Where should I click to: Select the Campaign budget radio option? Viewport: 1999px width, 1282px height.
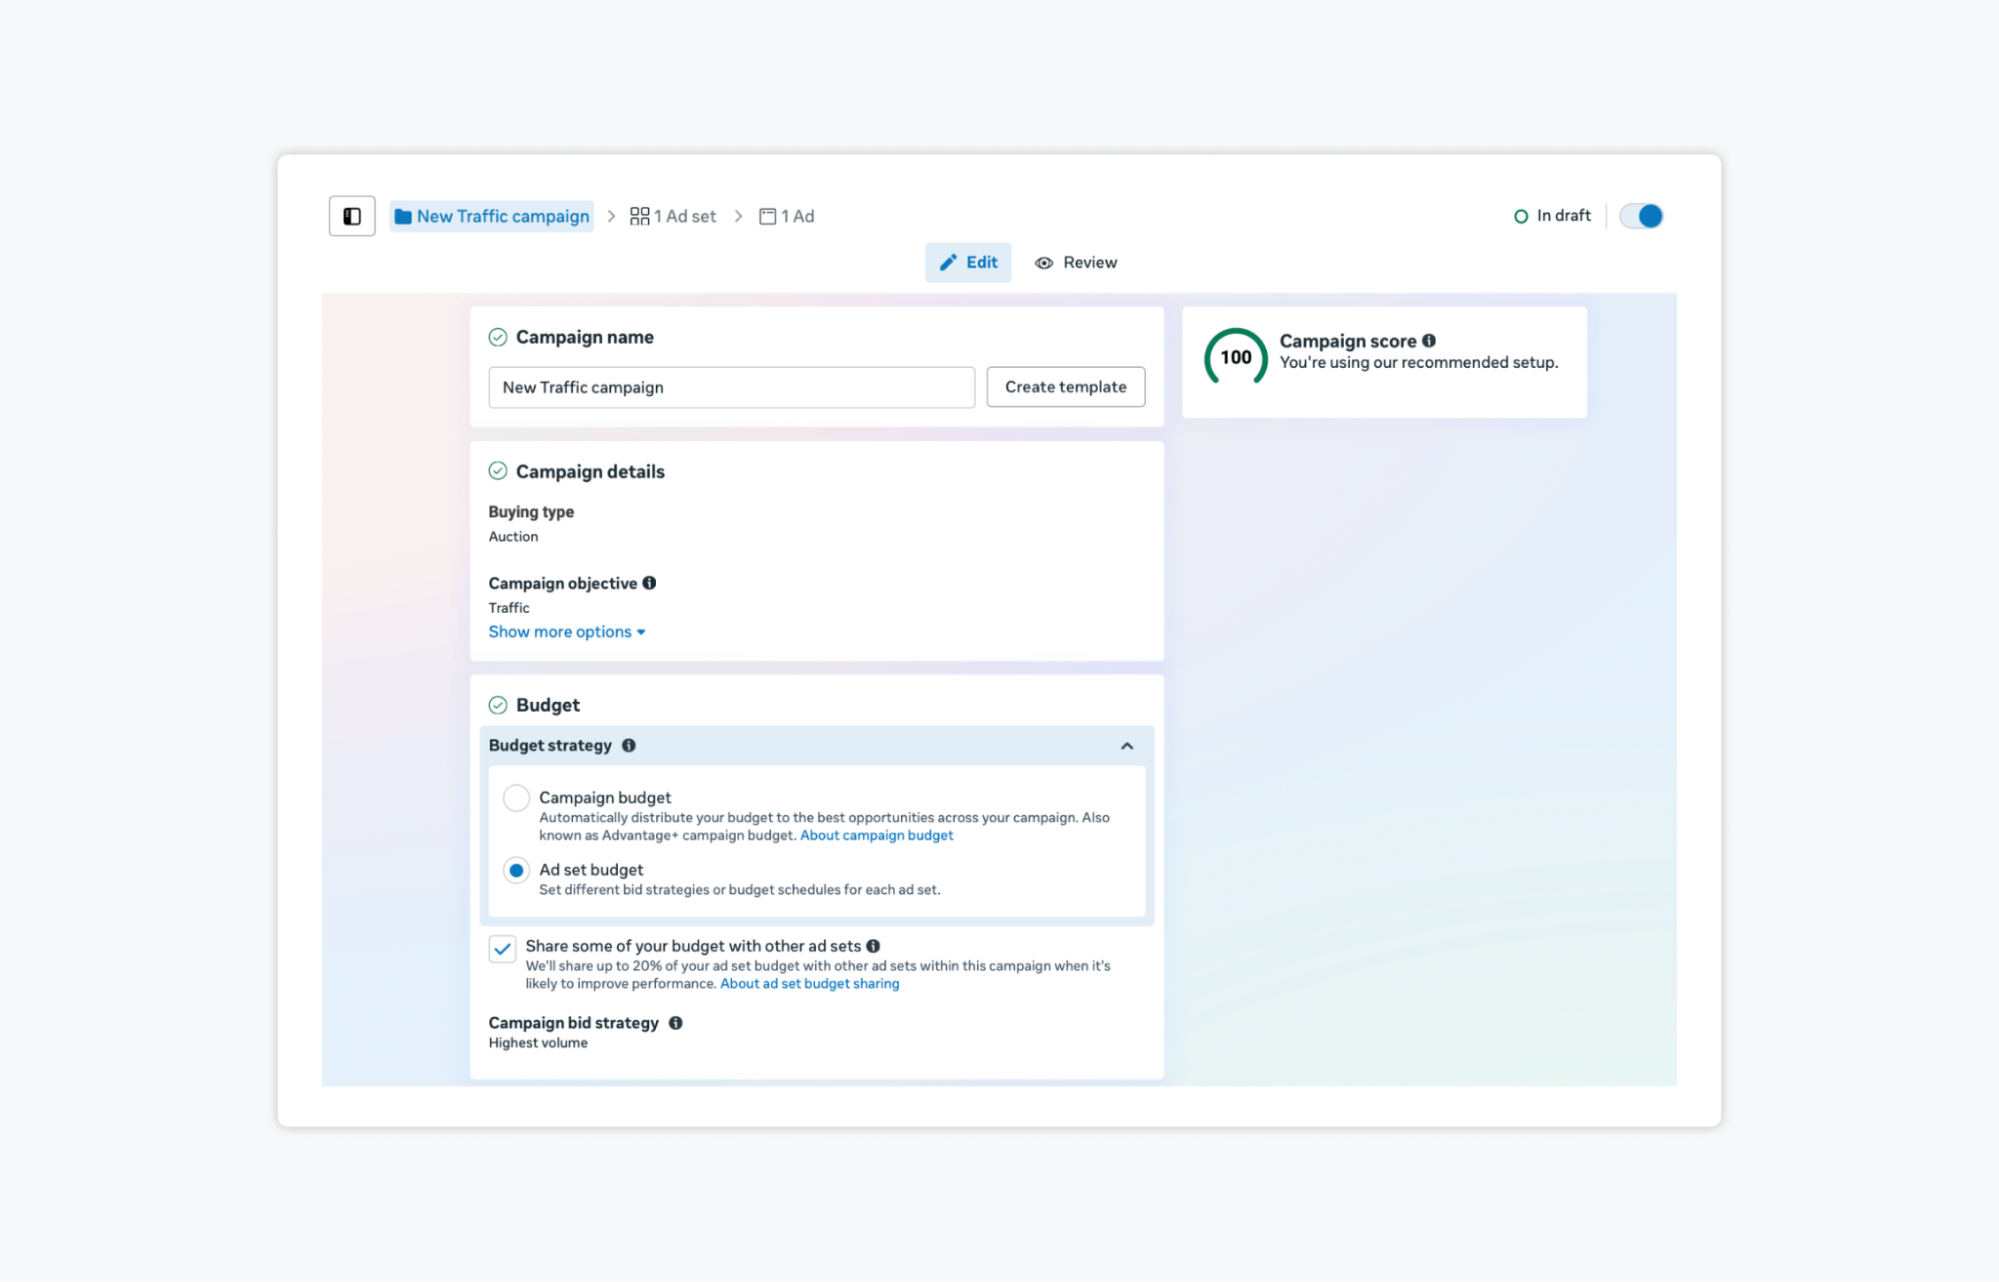click(x=516, y=798)
